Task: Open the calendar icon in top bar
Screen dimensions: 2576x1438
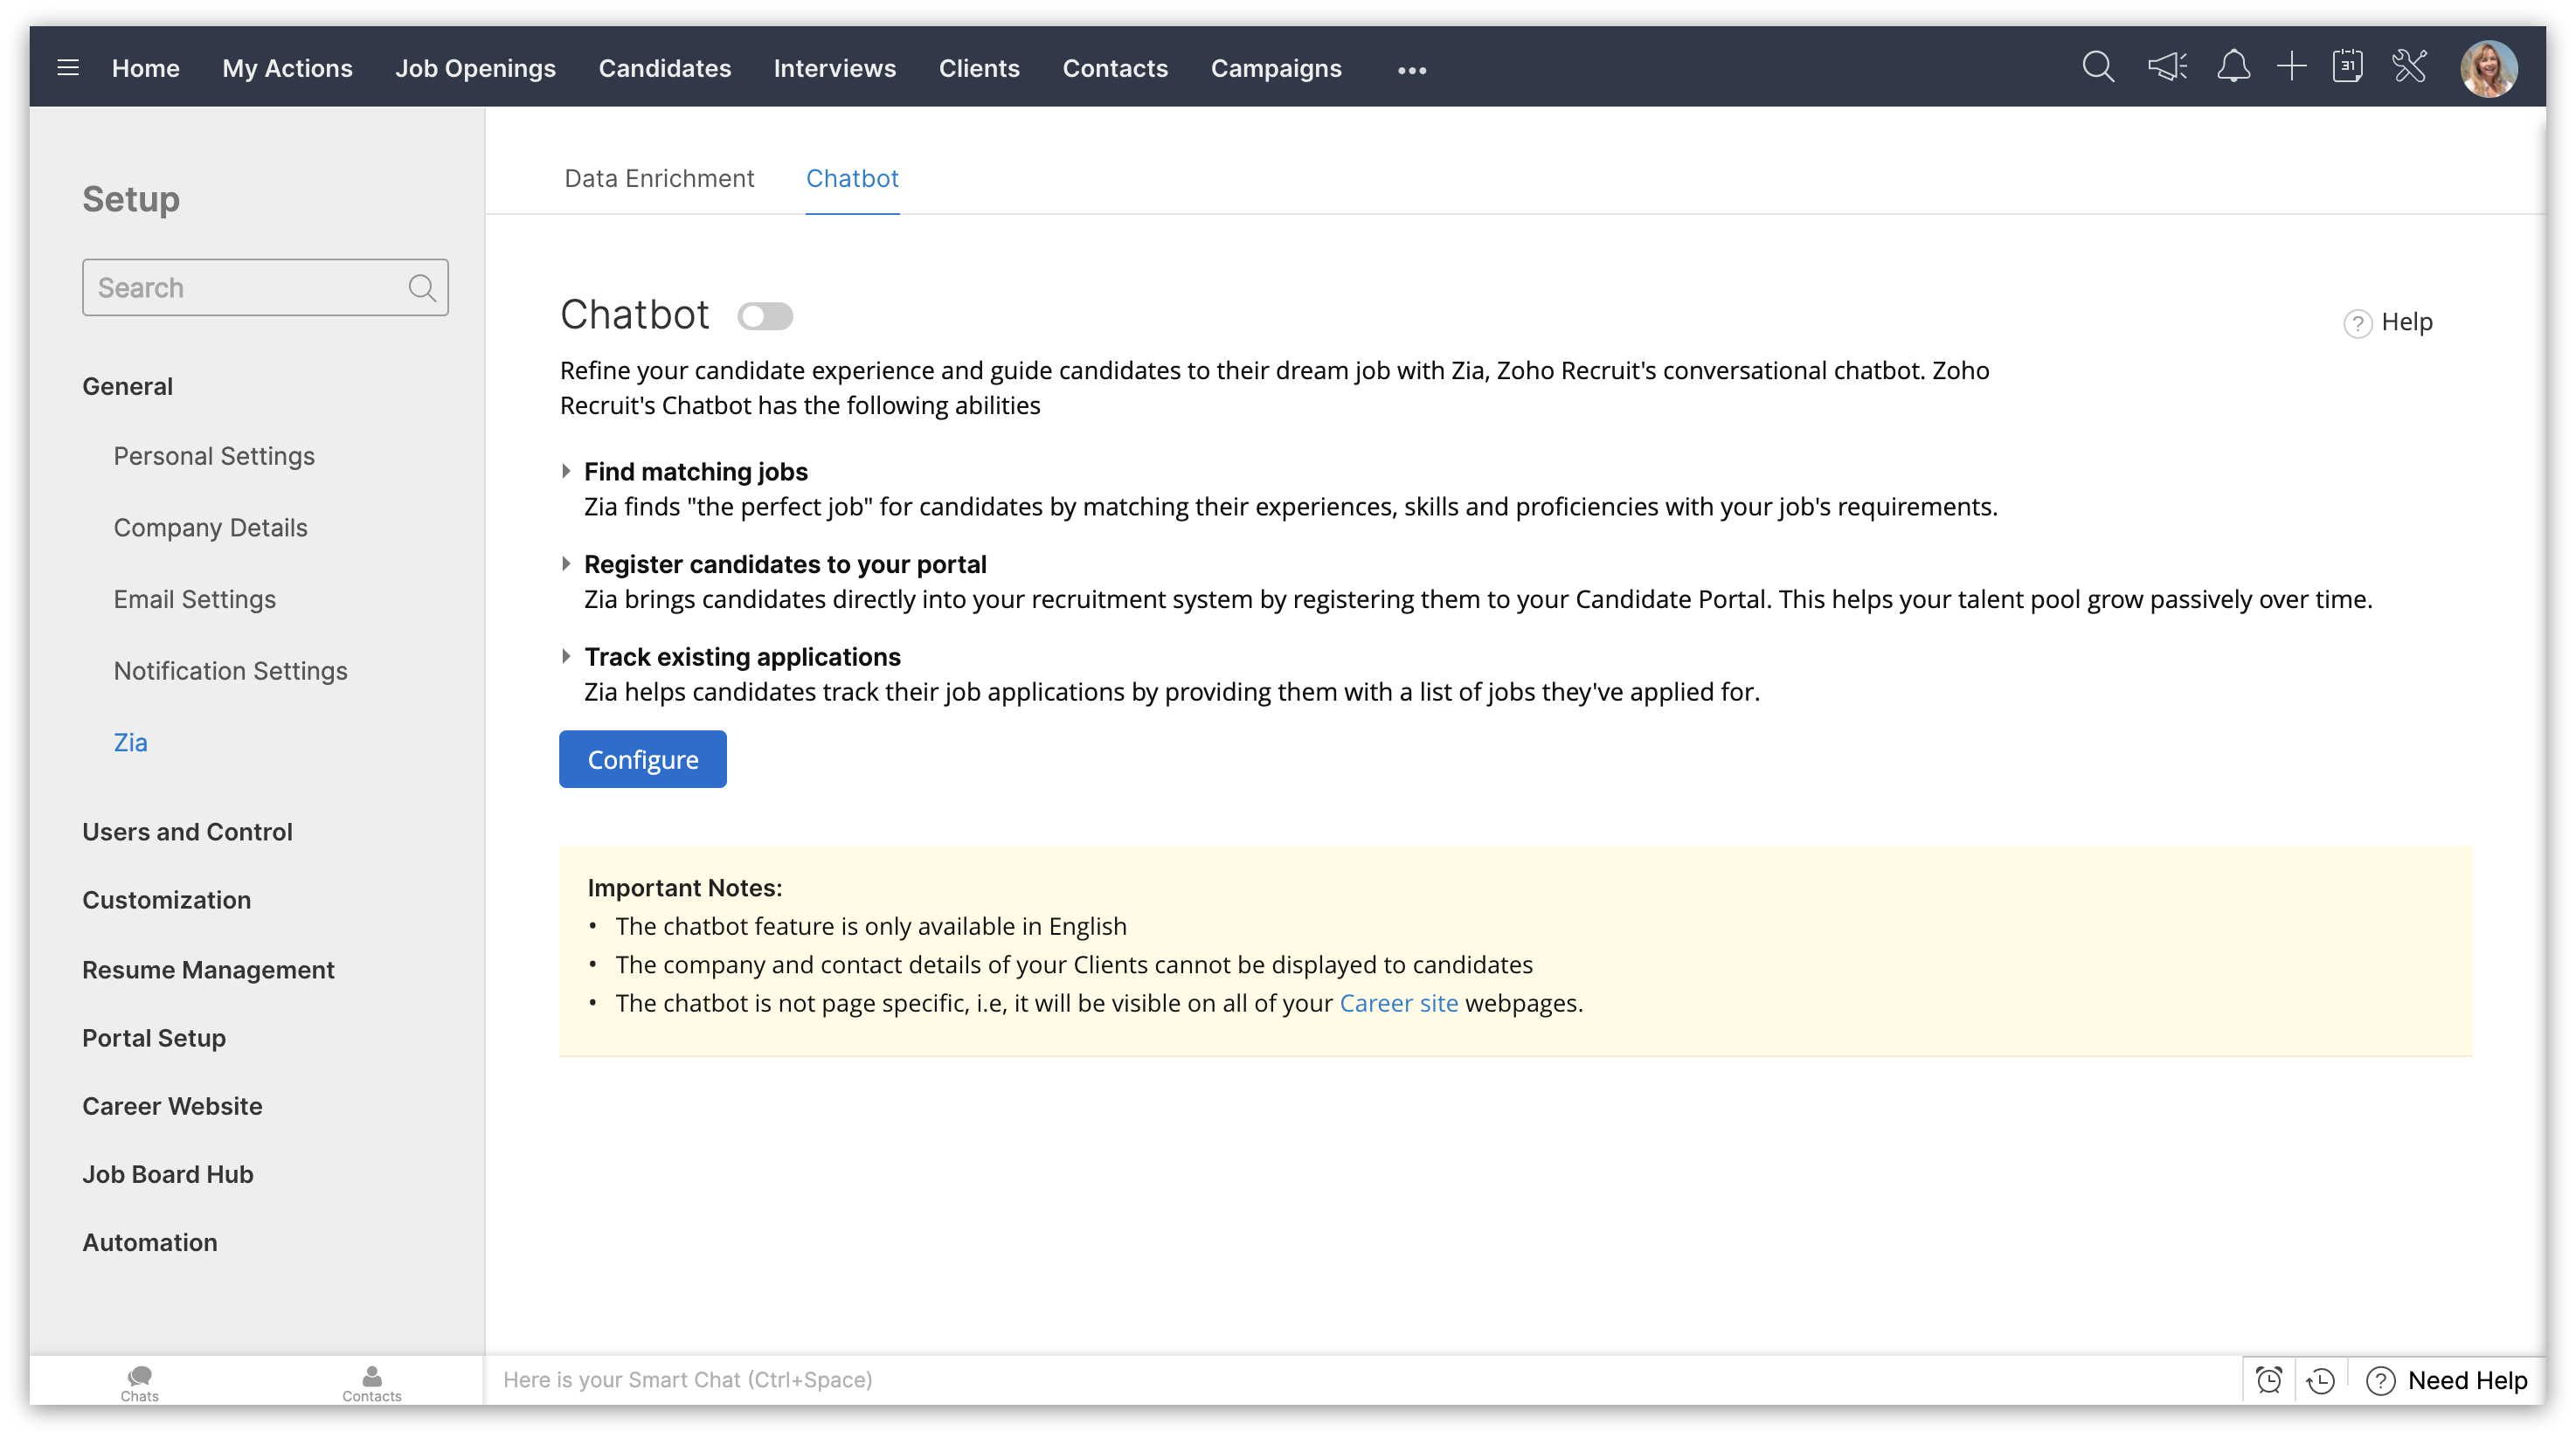Action: [2347, 68]
